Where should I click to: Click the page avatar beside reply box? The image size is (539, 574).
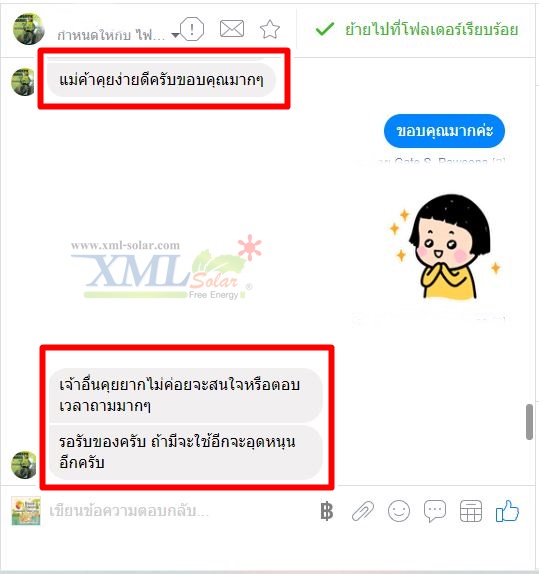26,511
